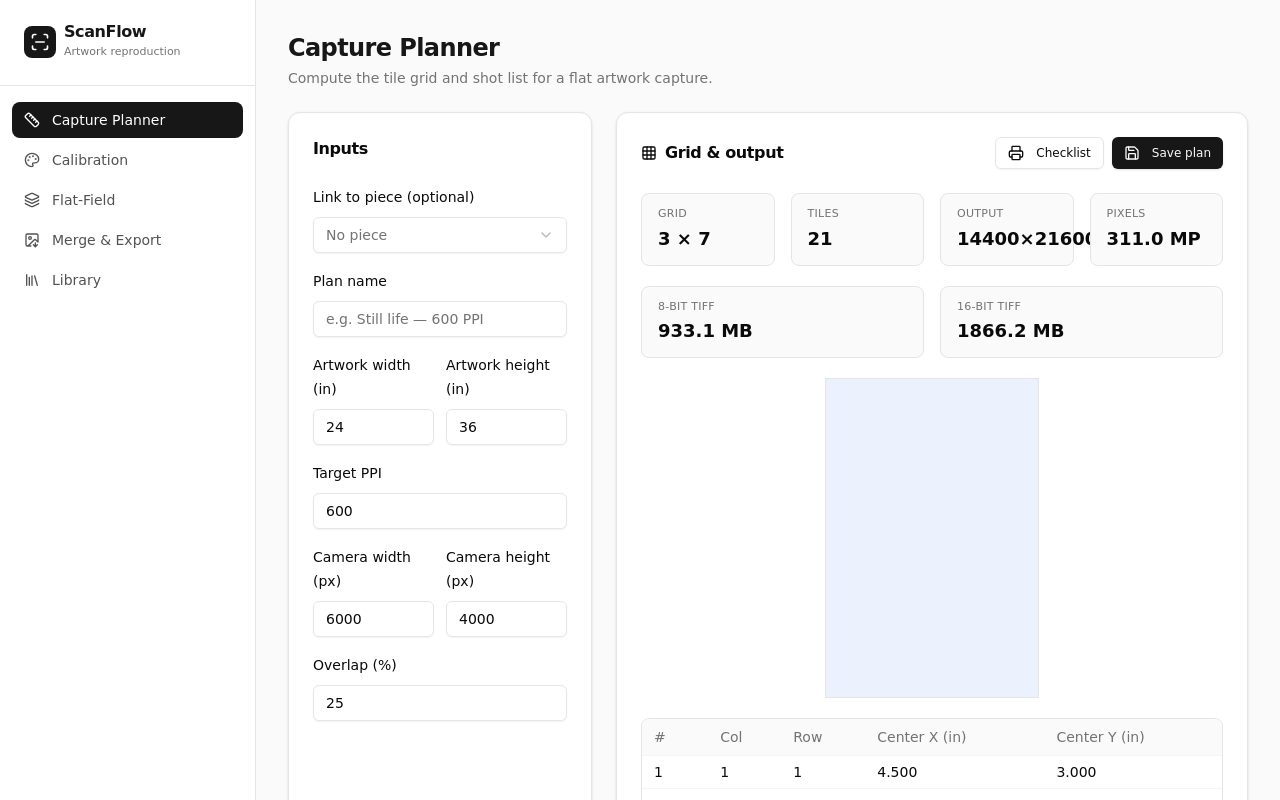1280x800 pixels.
Task: Open the Link to piece dropdown
Action: [440, 235]
